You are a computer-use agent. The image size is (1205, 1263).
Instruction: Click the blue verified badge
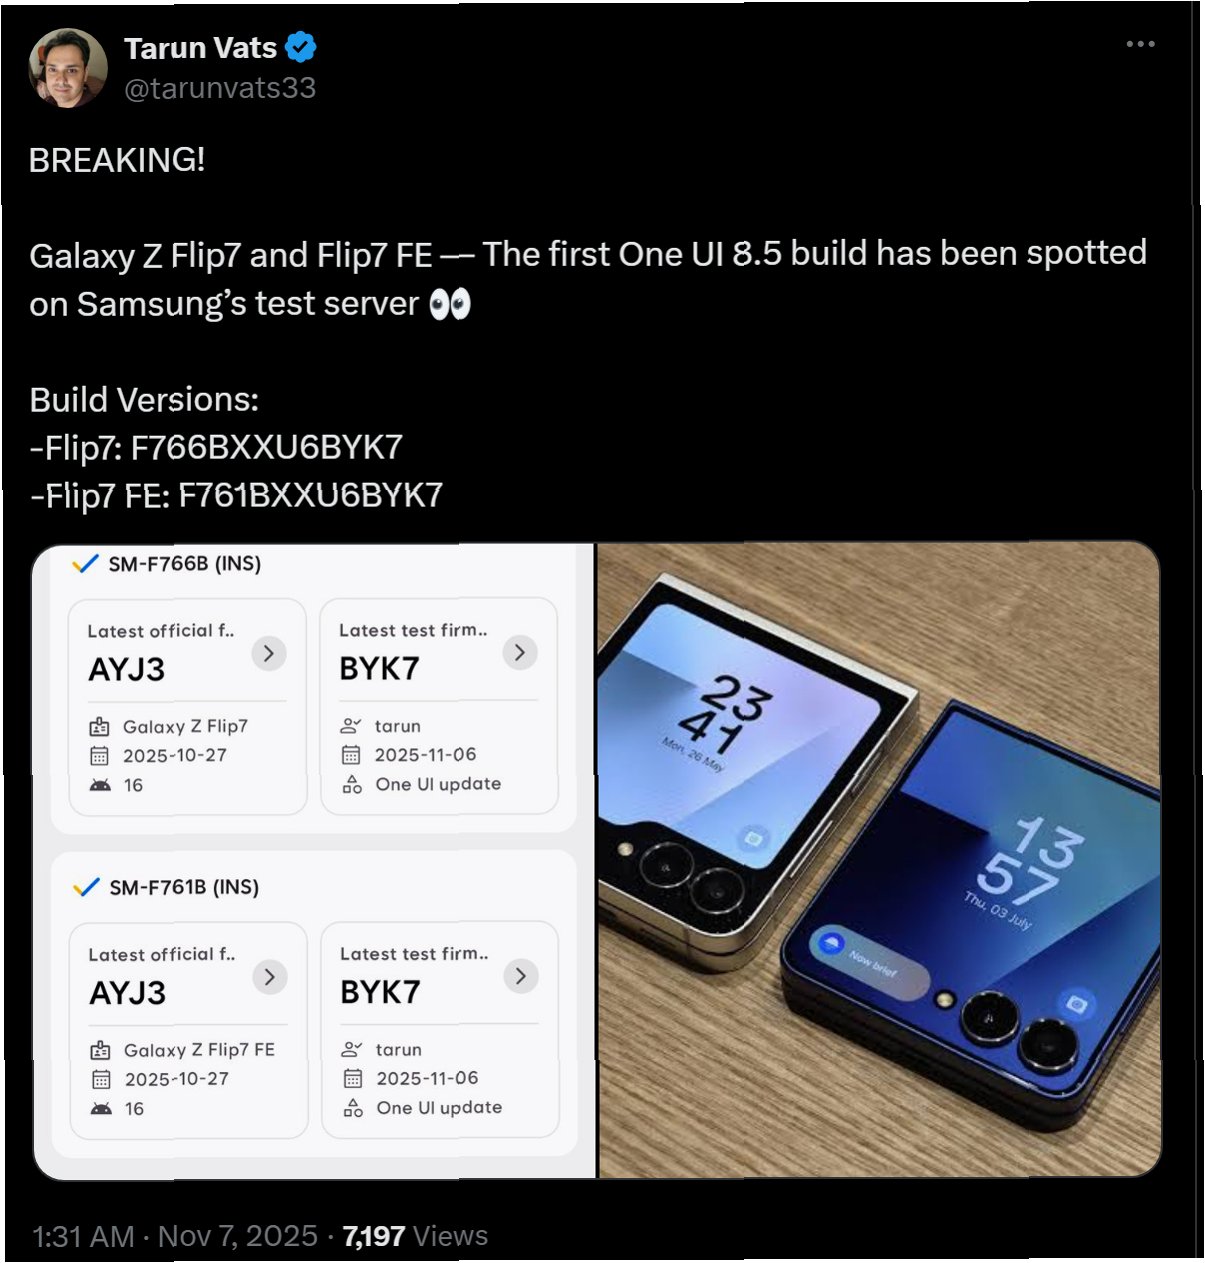click(301, 47)
